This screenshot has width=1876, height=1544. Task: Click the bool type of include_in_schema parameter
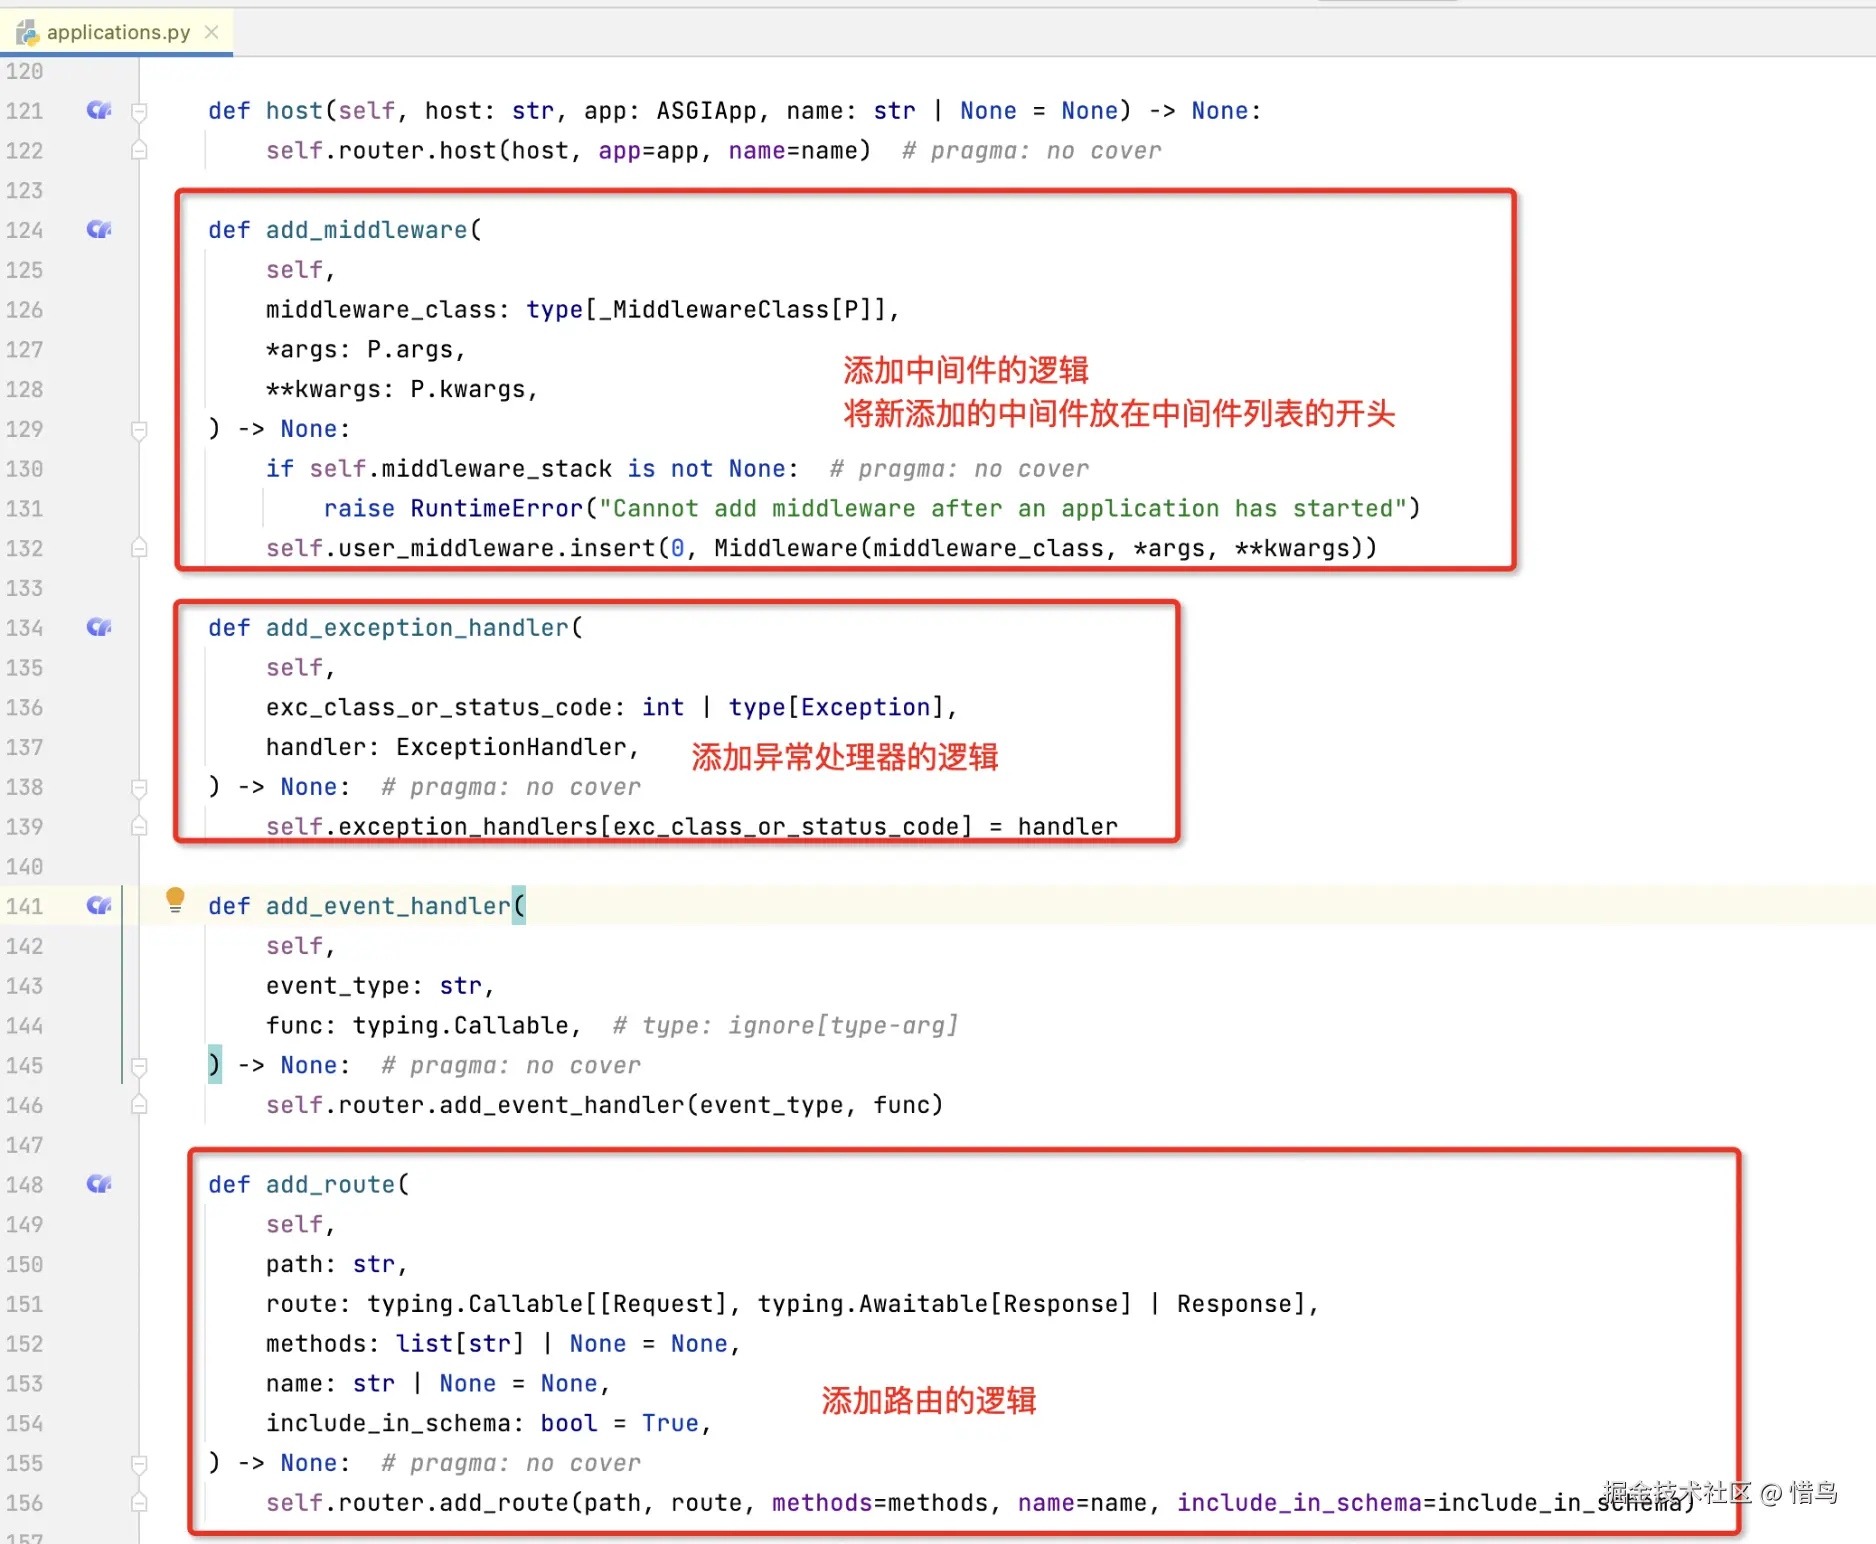point(569,1423)
